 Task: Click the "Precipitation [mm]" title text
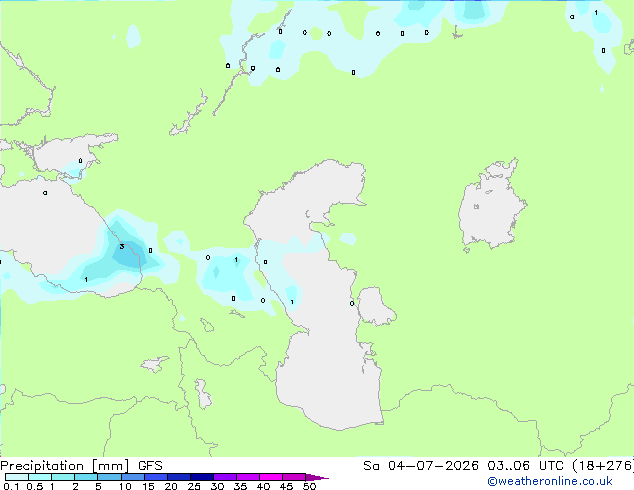(x=65, y=466)
